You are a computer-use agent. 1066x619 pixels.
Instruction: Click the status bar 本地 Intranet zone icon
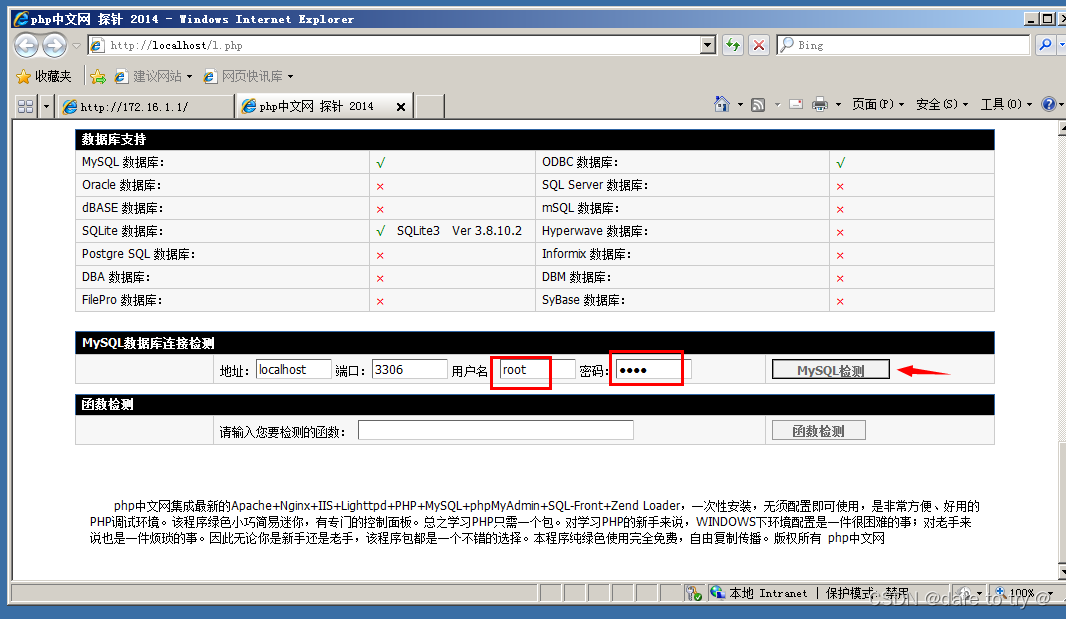[718, 592]
